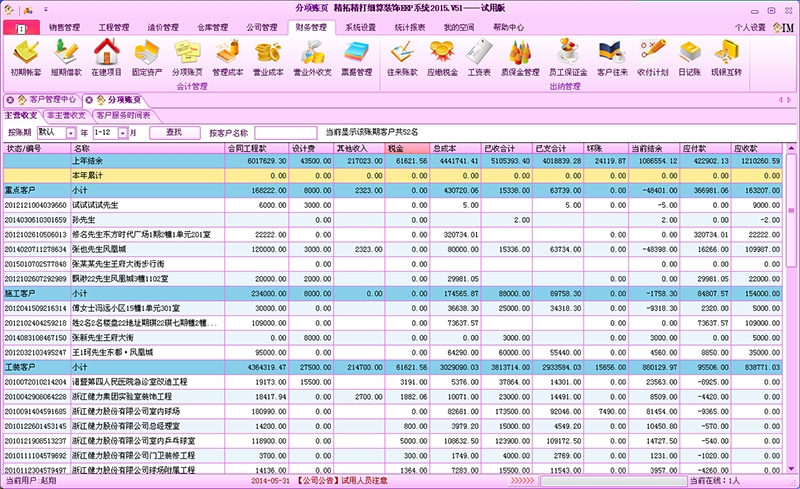The height and width of the screenshot is (489, 800).
Task: Select the 工装客户 subtotal row
Action: tap(393, 367)
